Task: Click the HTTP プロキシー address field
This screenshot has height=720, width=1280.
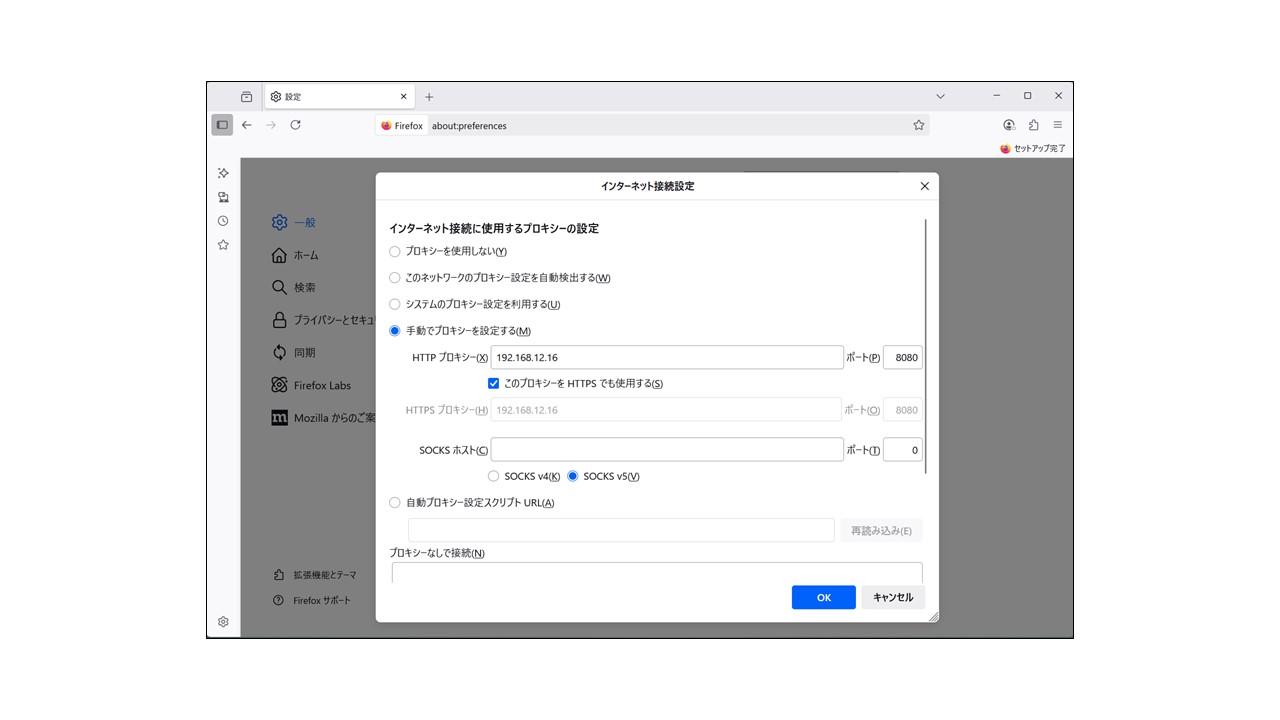Action: 666,358
